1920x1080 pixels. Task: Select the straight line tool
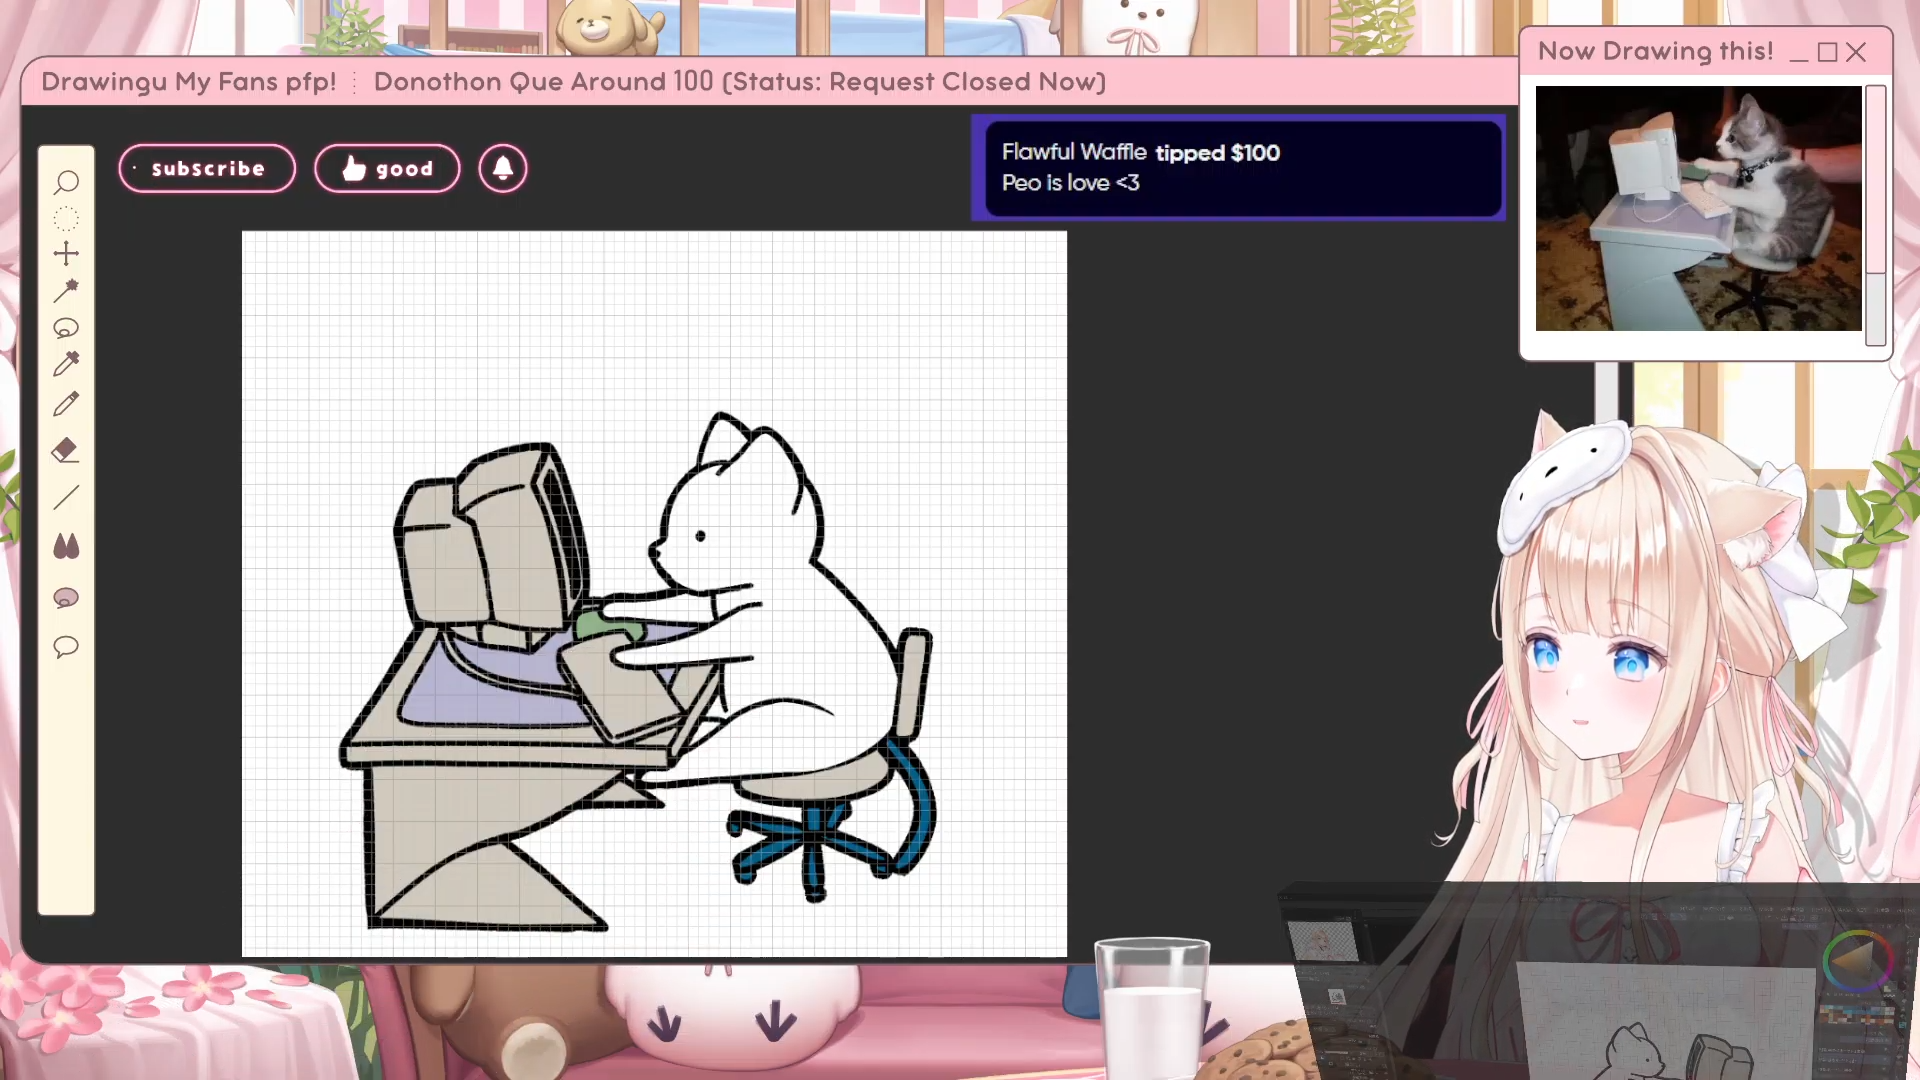click(66, 497)
